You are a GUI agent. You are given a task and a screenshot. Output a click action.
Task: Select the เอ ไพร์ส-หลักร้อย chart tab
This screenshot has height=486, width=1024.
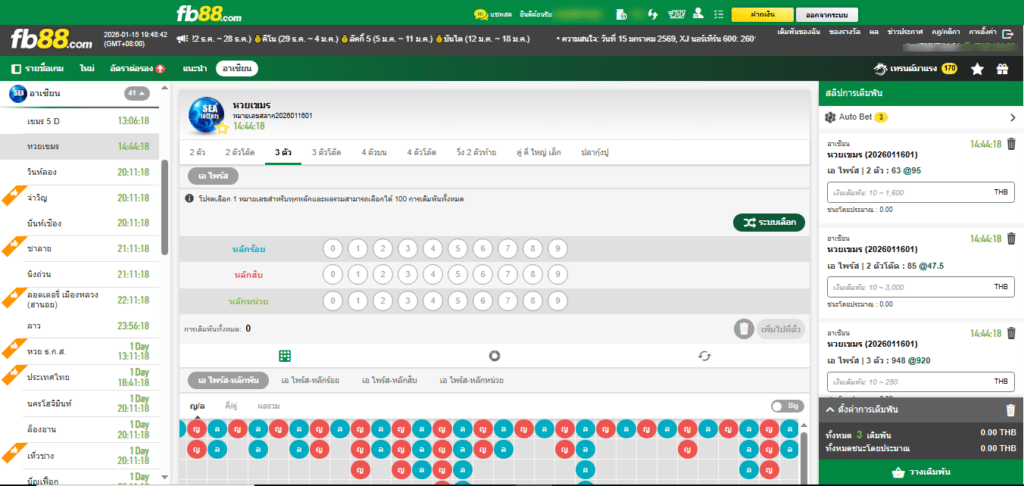(310, 380)
